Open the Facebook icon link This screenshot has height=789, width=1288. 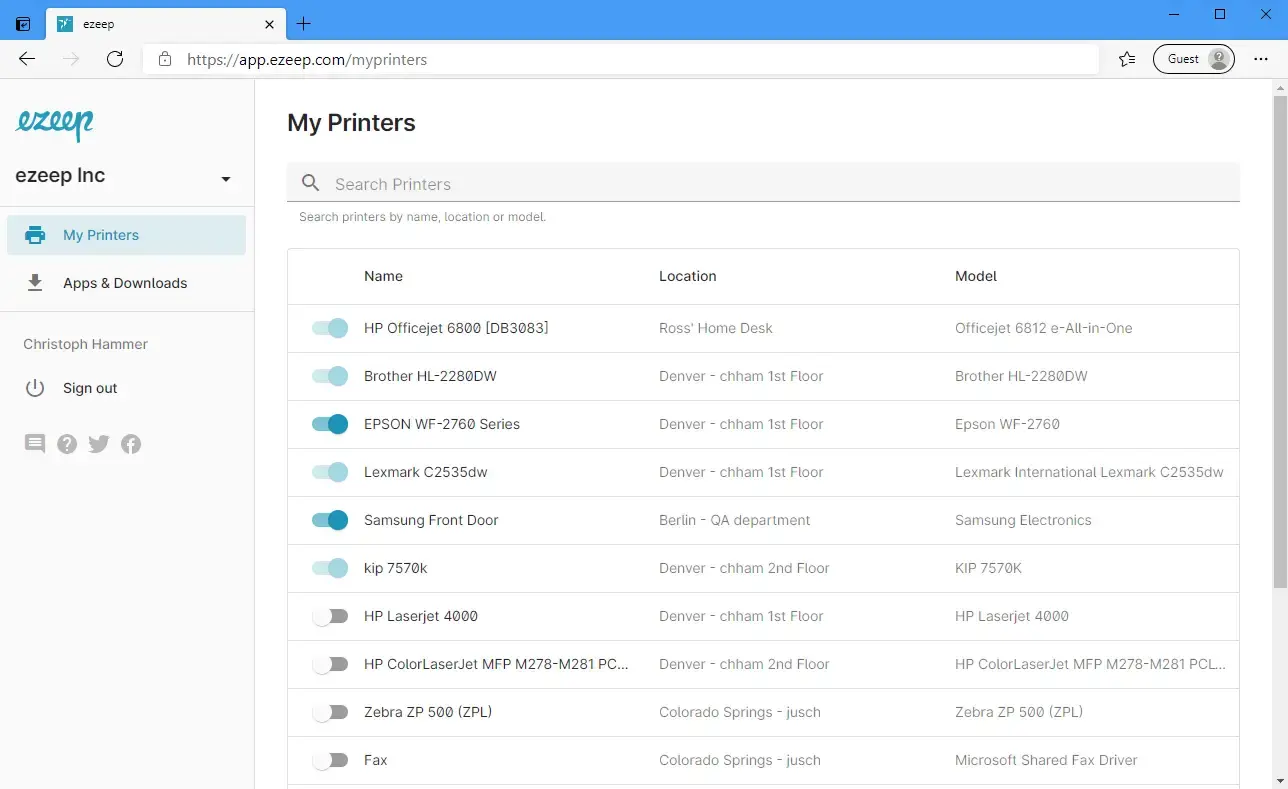point(131,444)
